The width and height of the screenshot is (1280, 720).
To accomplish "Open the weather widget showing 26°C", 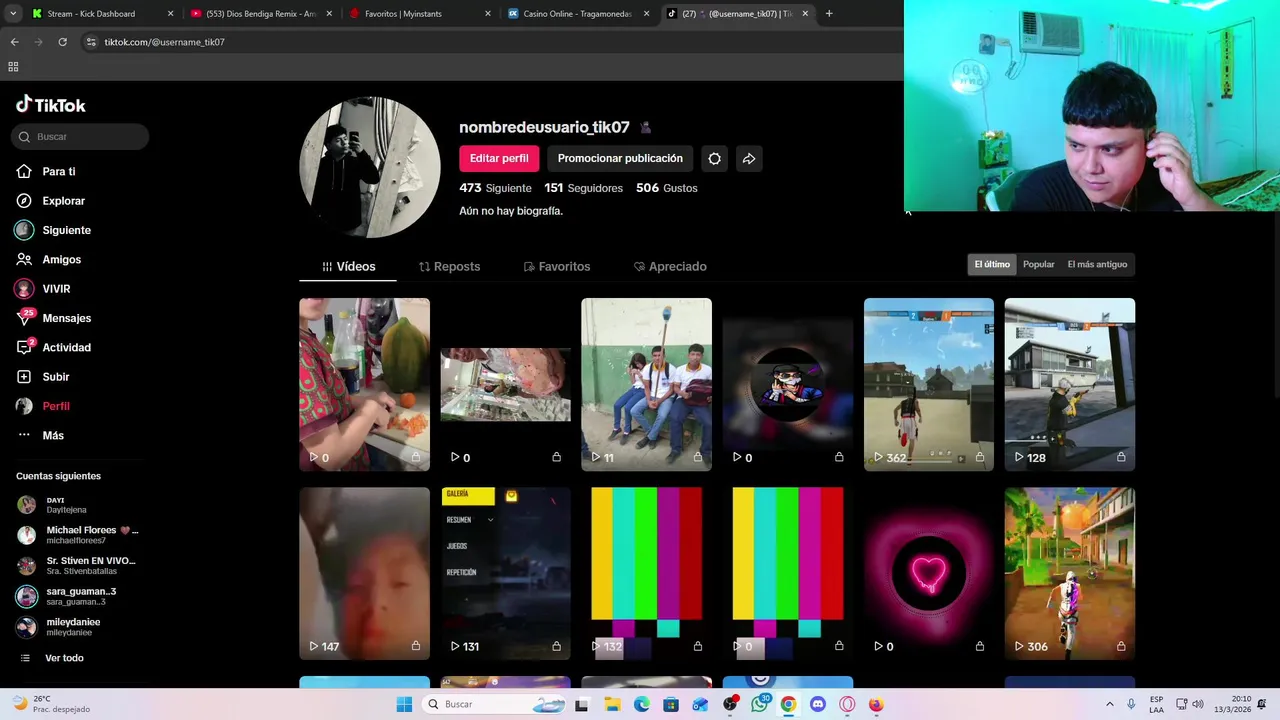I will [50, 704].
